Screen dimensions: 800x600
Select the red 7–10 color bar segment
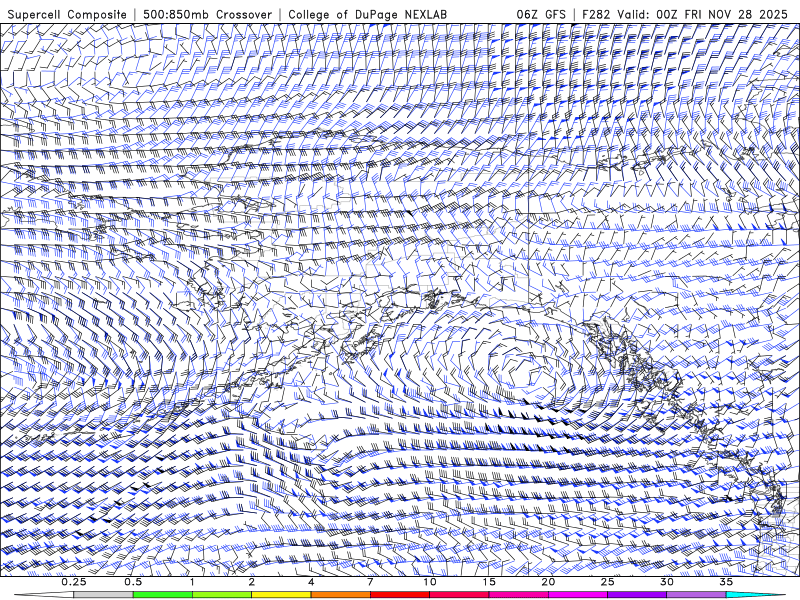click(x=399, y=595)
